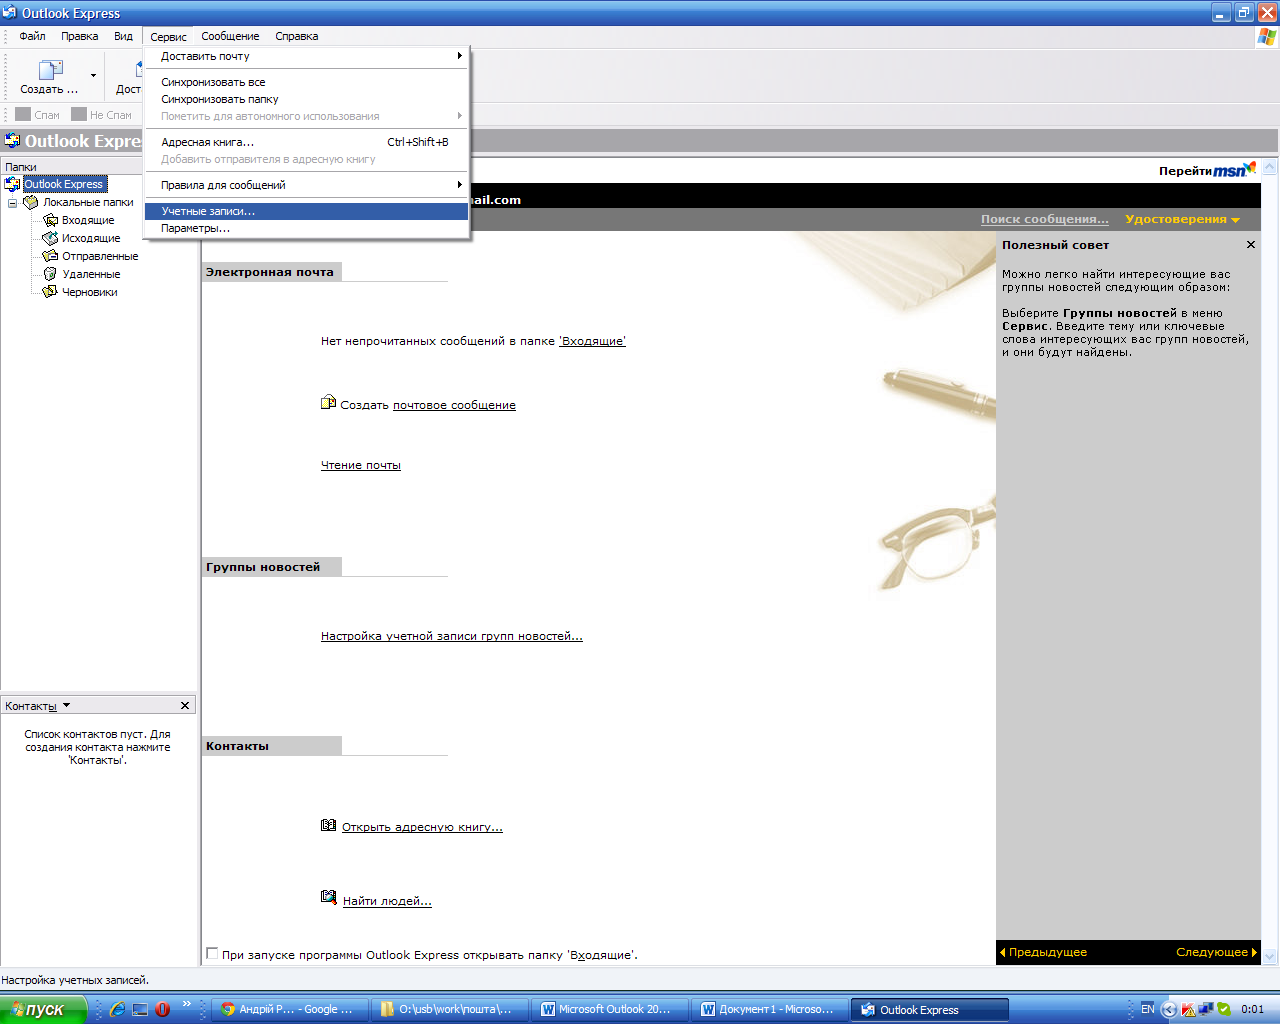This screenshot has height=1024, width=1280.
Task: Collapse Локальные папки tree node
Action: (x=13, y=202)
